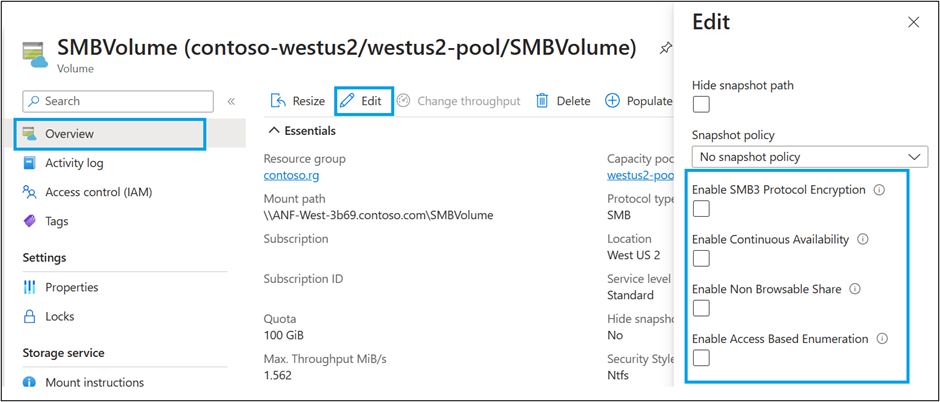Click the pin icon beside volume title

666,48
